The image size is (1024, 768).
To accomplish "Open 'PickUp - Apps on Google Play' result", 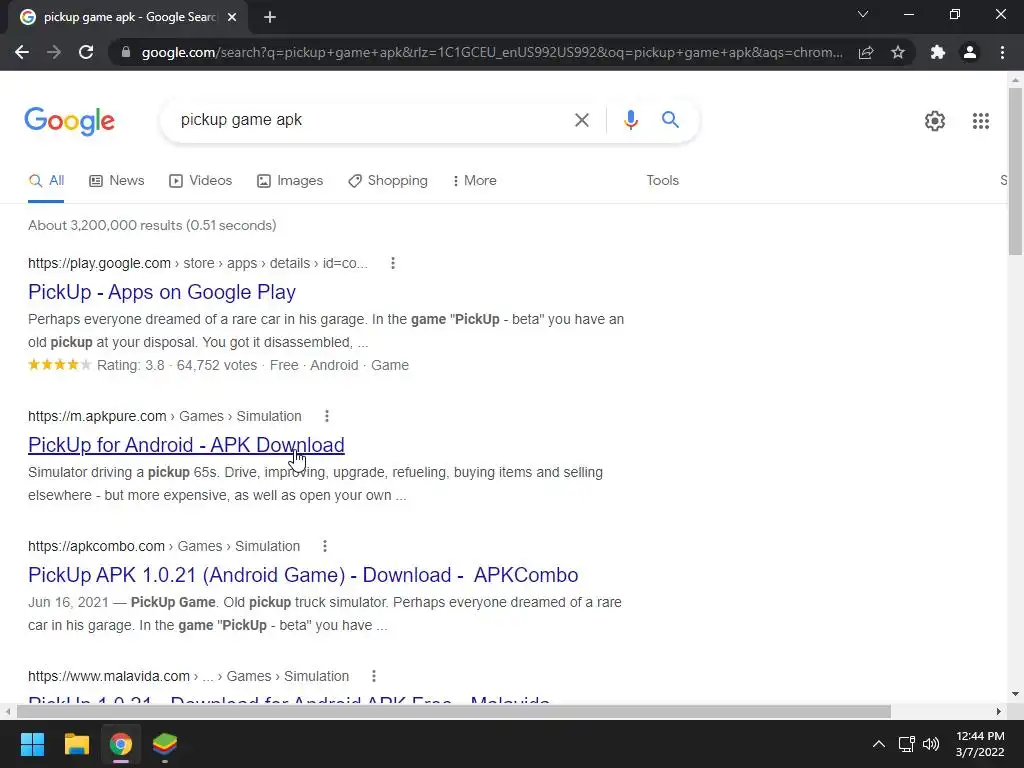I will click(x=162, y=292).
